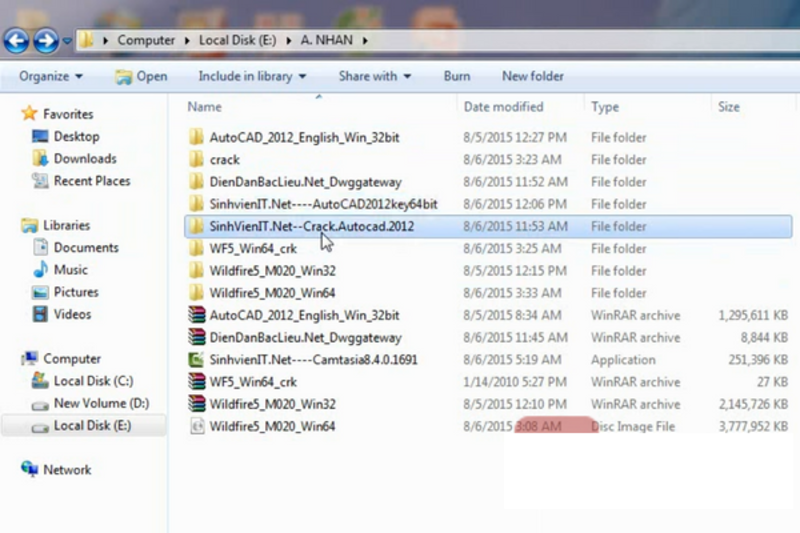Select WF5_Win64_crk WinRAR archive icon
The width and height of the screenshot is (800, 533).
coord(196,382)
